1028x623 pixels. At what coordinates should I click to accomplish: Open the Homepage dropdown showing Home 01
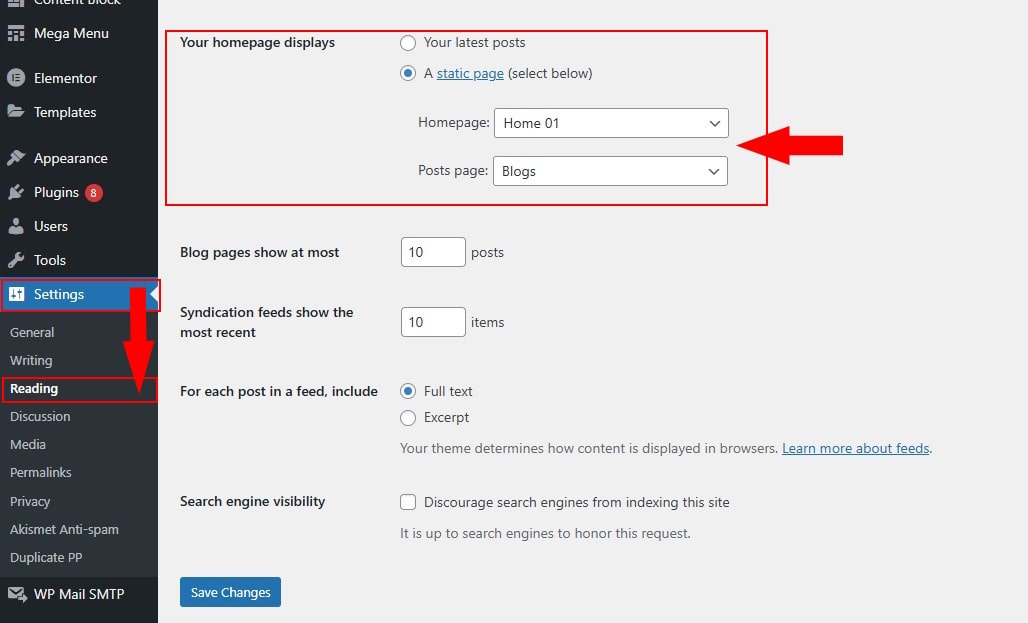(611, 123)
